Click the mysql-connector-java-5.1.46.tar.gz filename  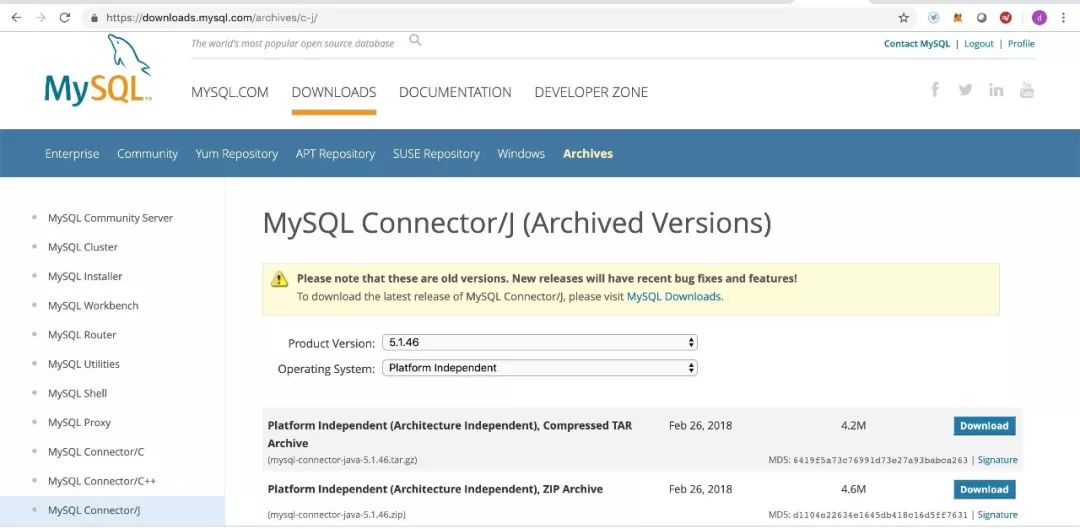(342, 459)
